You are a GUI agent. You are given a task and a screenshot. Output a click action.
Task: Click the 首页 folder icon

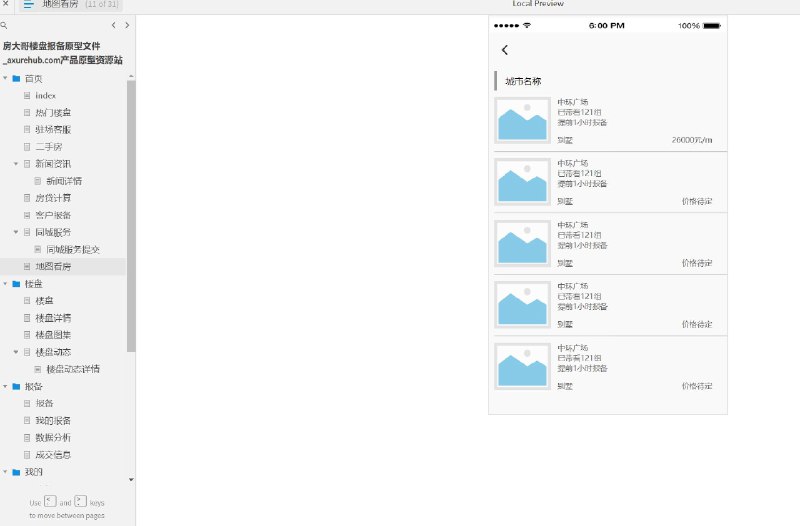click(x=16, y=79)
